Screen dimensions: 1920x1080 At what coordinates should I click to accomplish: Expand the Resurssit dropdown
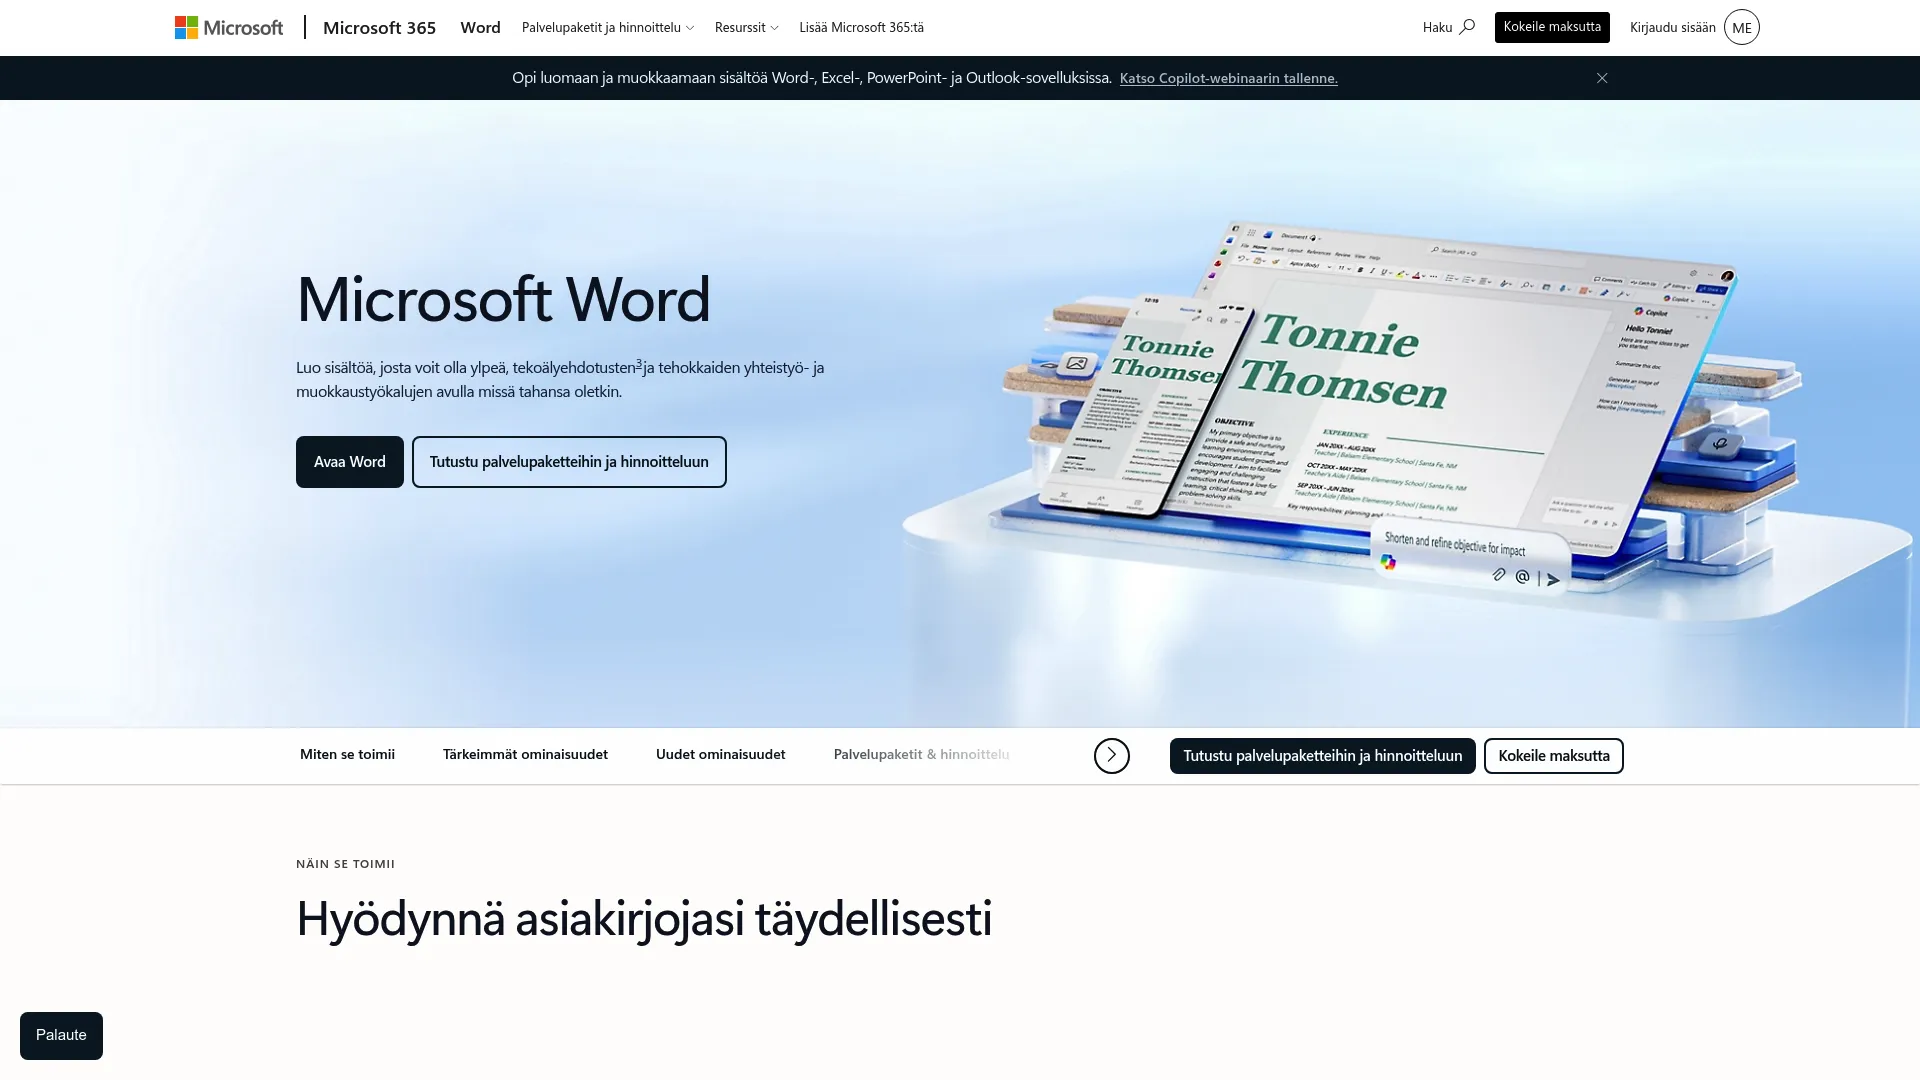tap(746, 28)
